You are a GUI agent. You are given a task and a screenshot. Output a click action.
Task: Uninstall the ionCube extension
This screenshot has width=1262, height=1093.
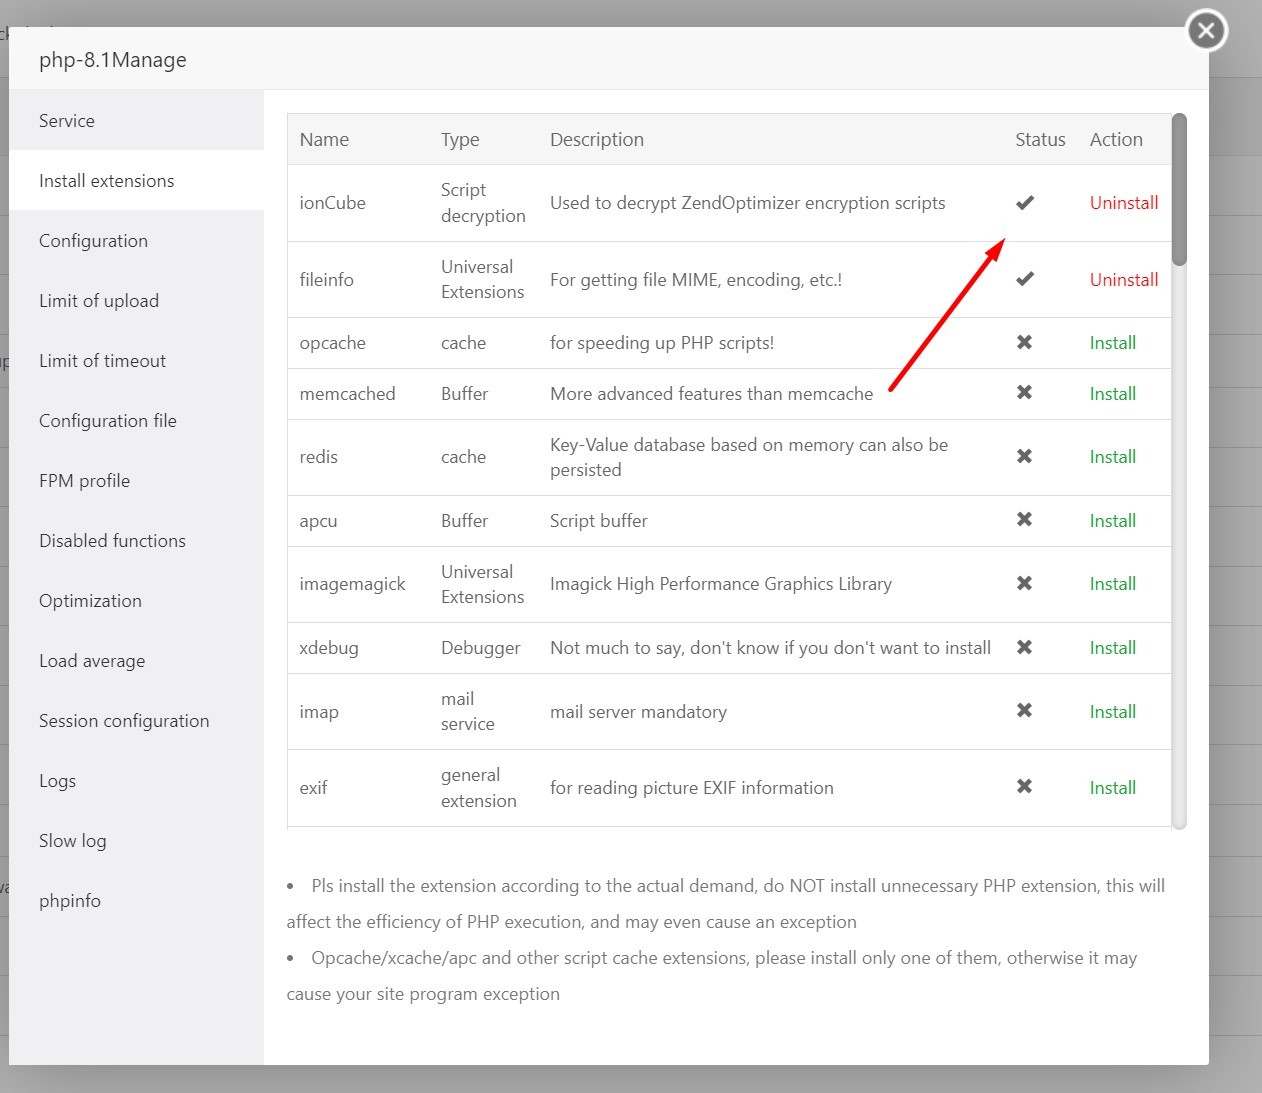1123,203
